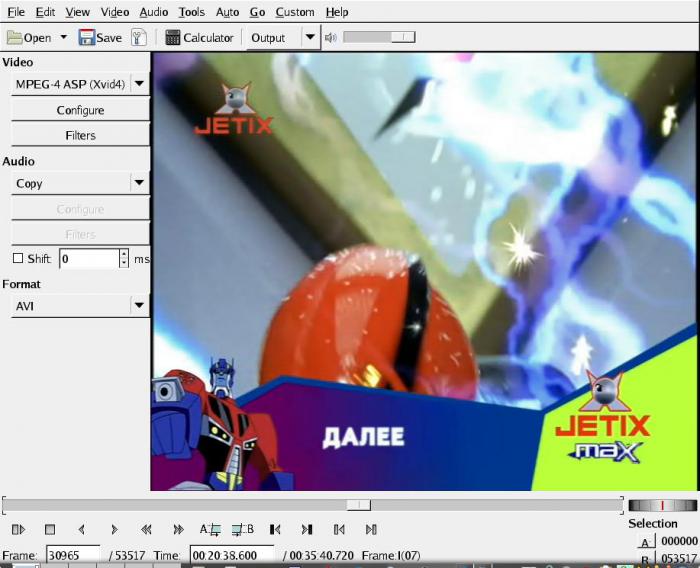
Task: Go to previous black frame
Action: (x=275, y=530)
